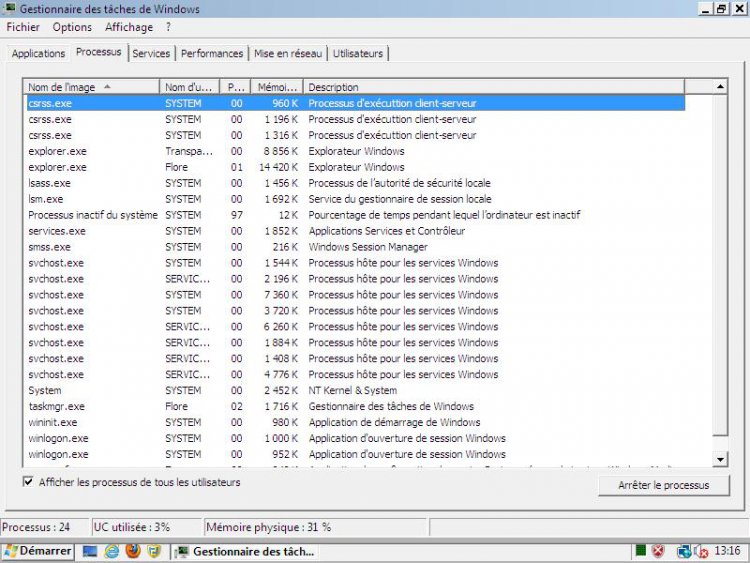The height and width of the screenshot is (563, 750).
Task: Launch Firefox from quick launch
Action: pyautogui.click(x=133, y=551)
